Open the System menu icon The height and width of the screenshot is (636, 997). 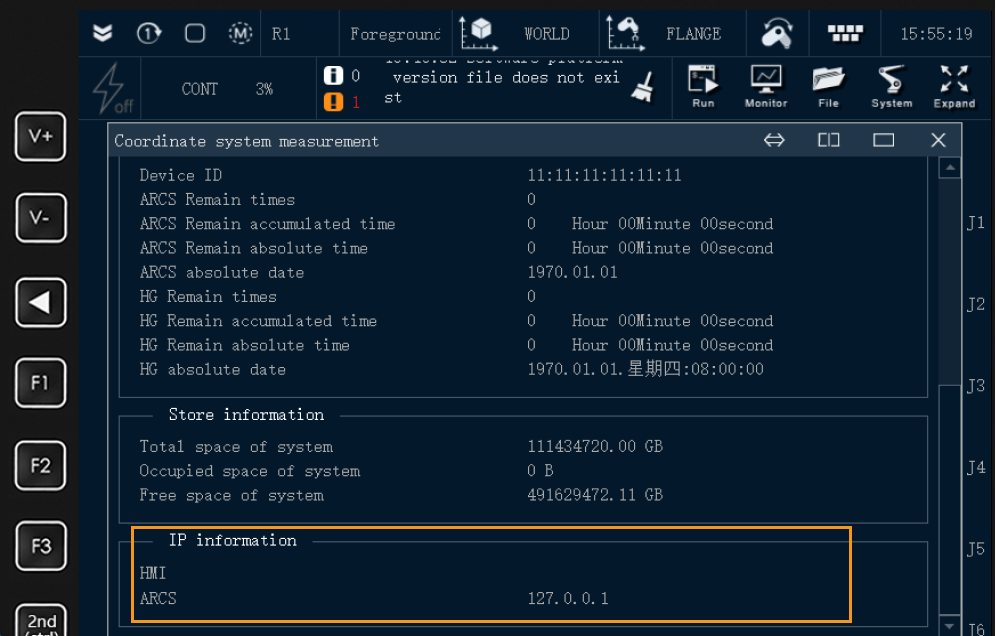(x=891, y=87)
